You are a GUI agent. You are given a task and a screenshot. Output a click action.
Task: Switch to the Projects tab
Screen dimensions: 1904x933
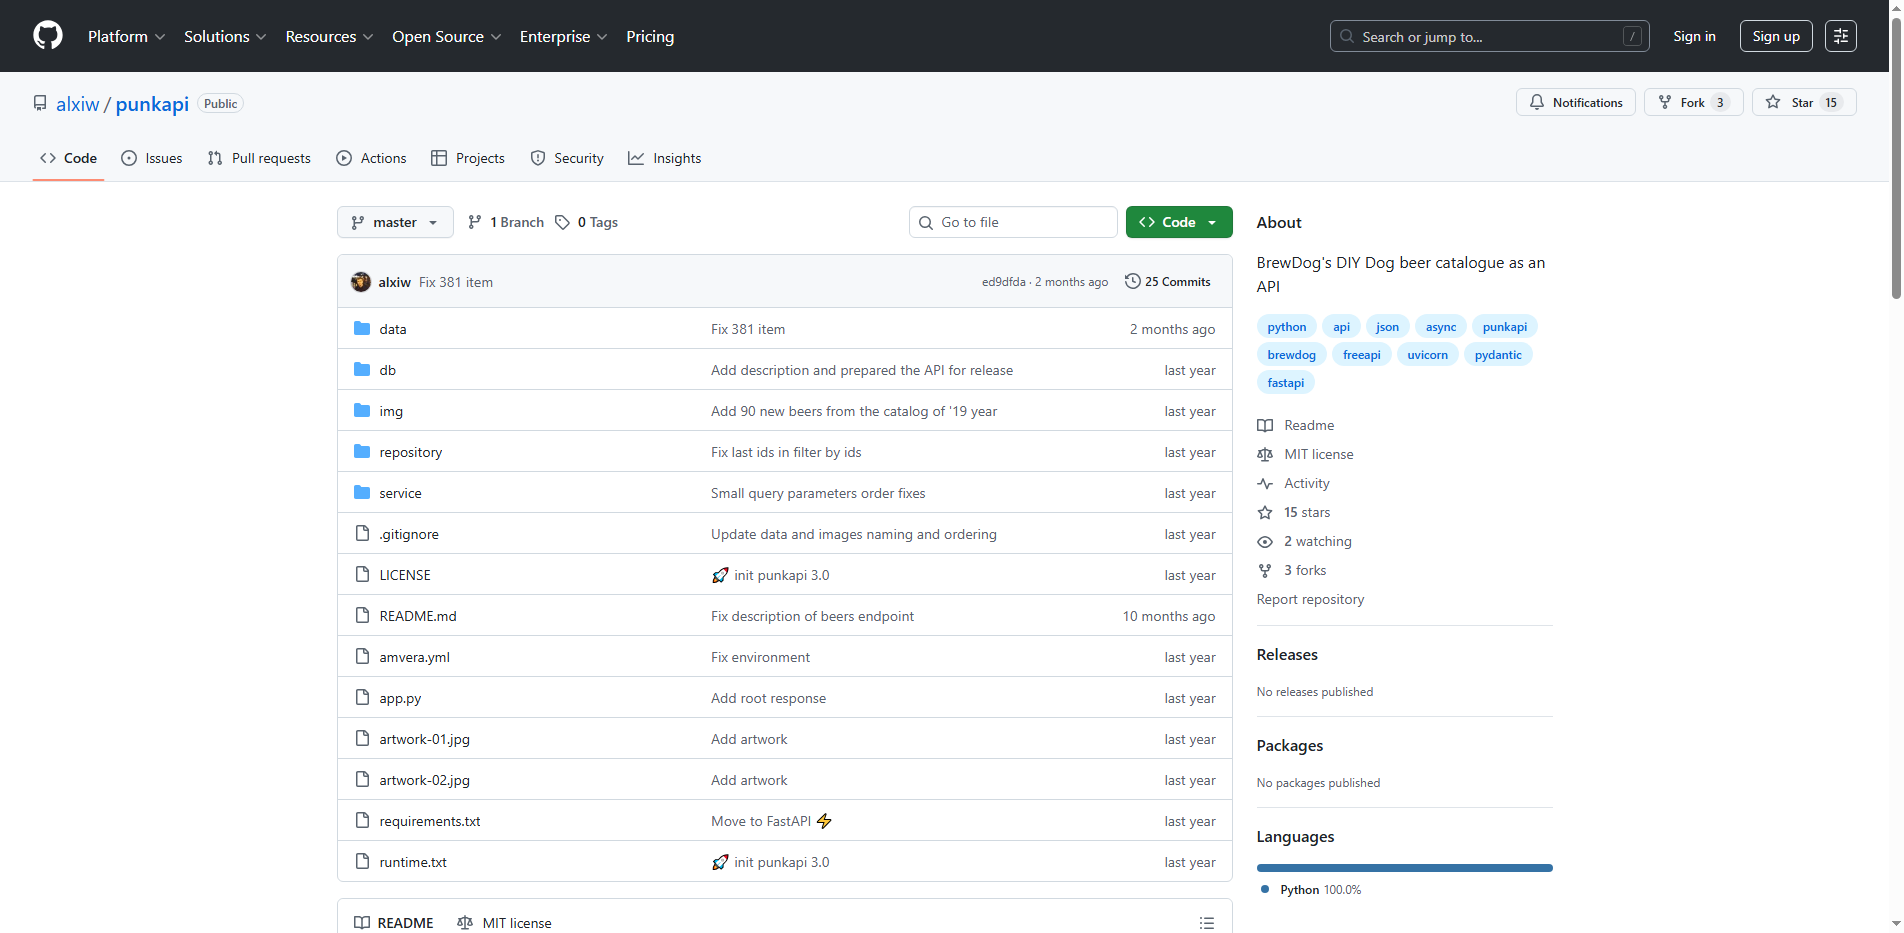click(468, 158)
